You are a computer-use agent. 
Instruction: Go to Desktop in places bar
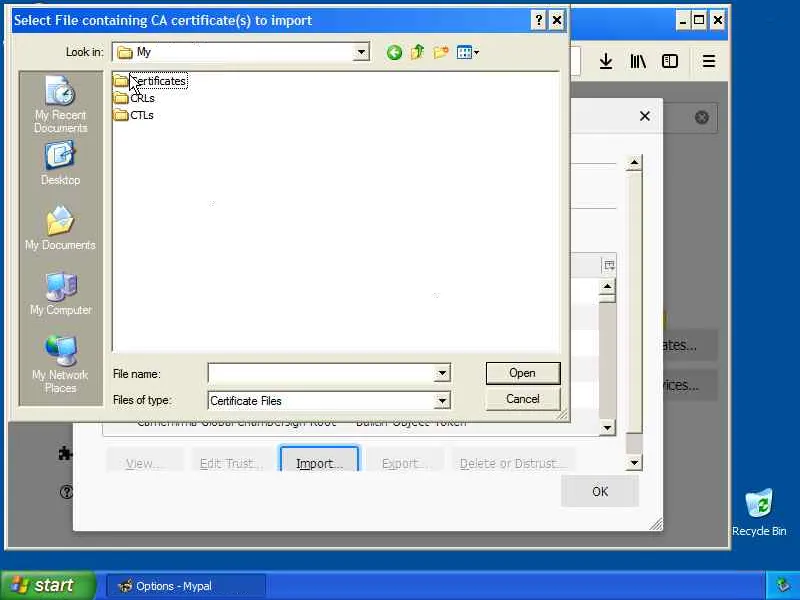coord(60,164)
